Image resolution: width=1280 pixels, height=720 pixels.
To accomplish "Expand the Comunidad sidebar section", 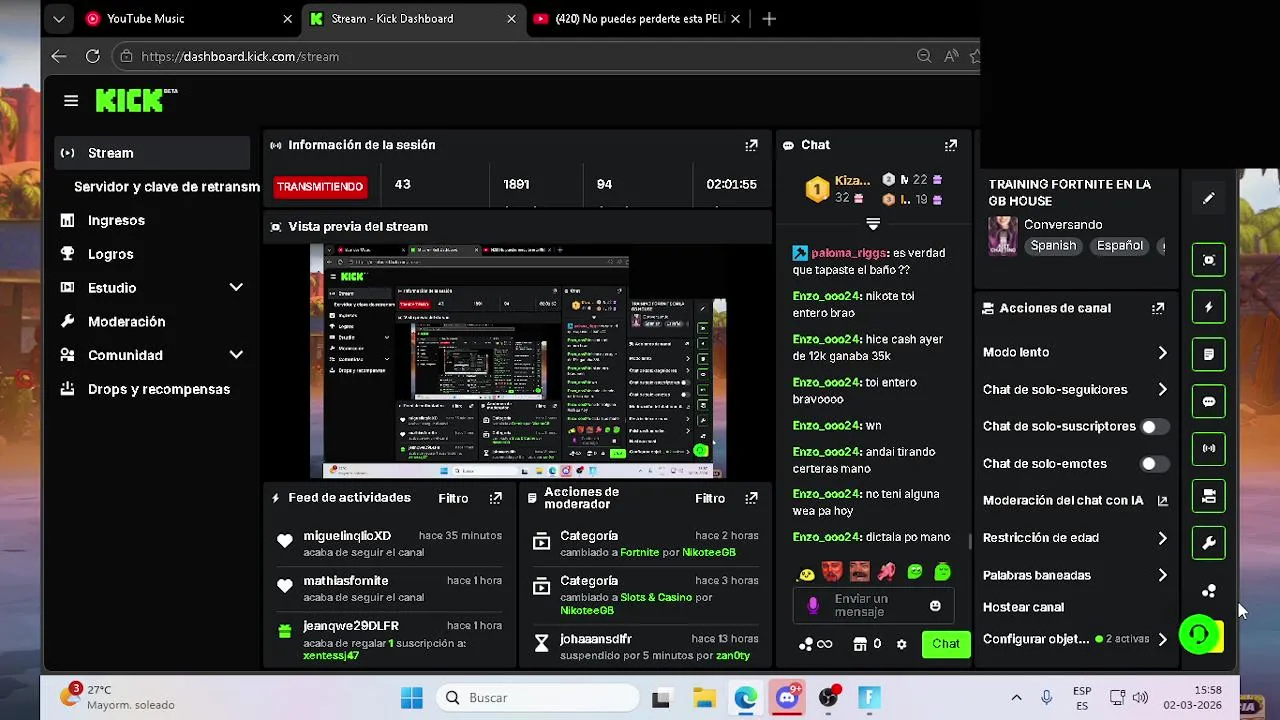I will (236, 355).
